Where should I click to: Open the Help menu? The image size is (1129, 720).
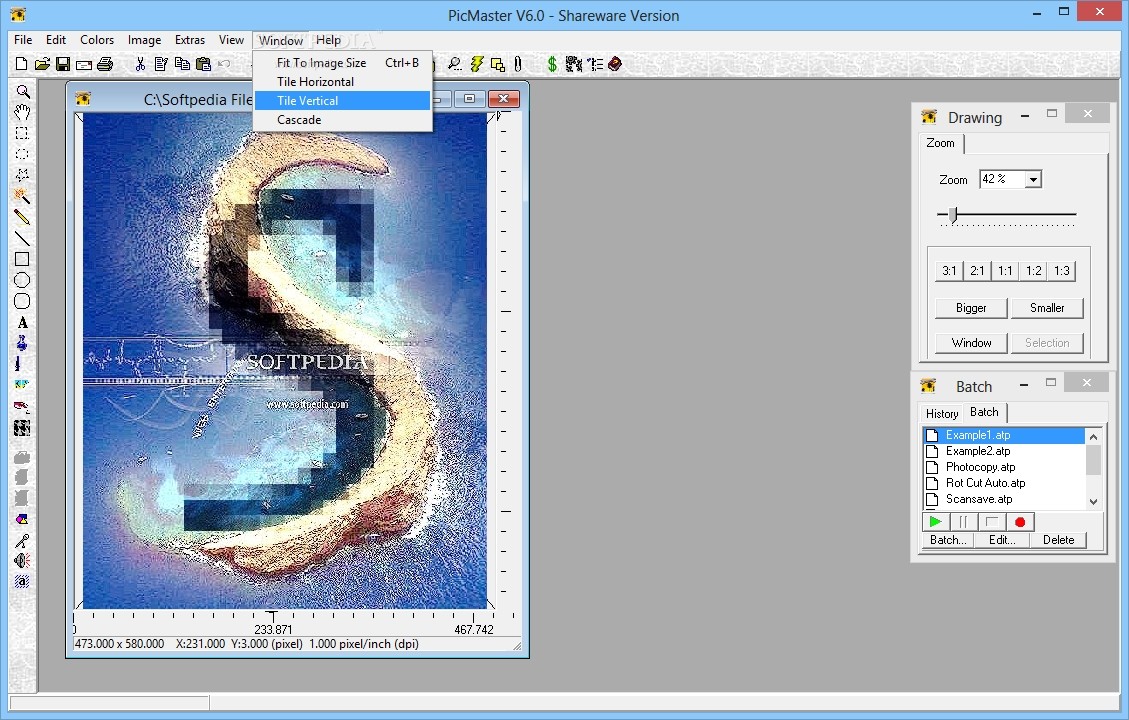tap(328, 40)
